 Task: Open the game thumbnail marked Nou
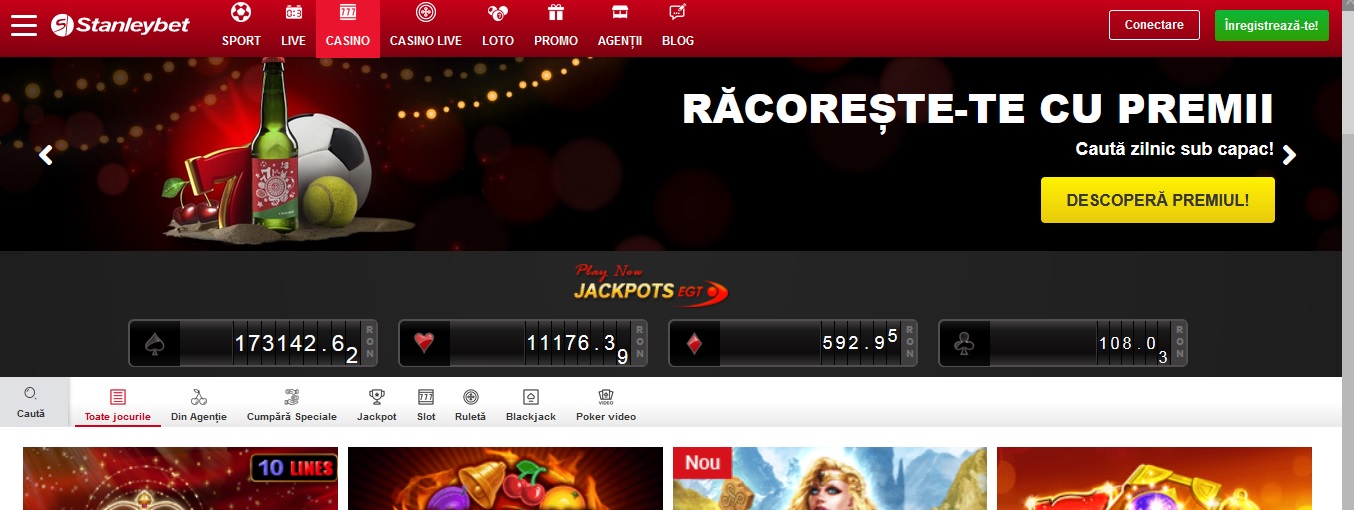(830, 479)
